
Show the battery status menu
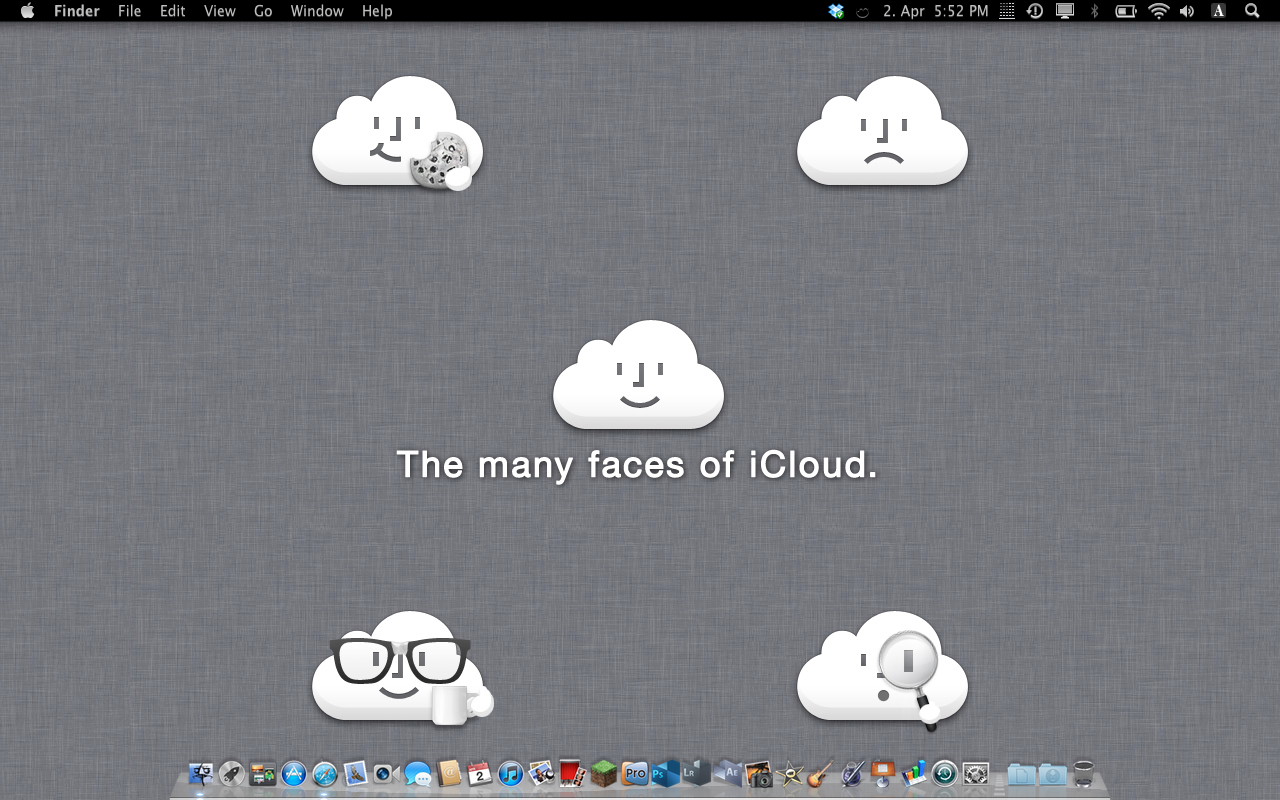(x=1126, y=11)
